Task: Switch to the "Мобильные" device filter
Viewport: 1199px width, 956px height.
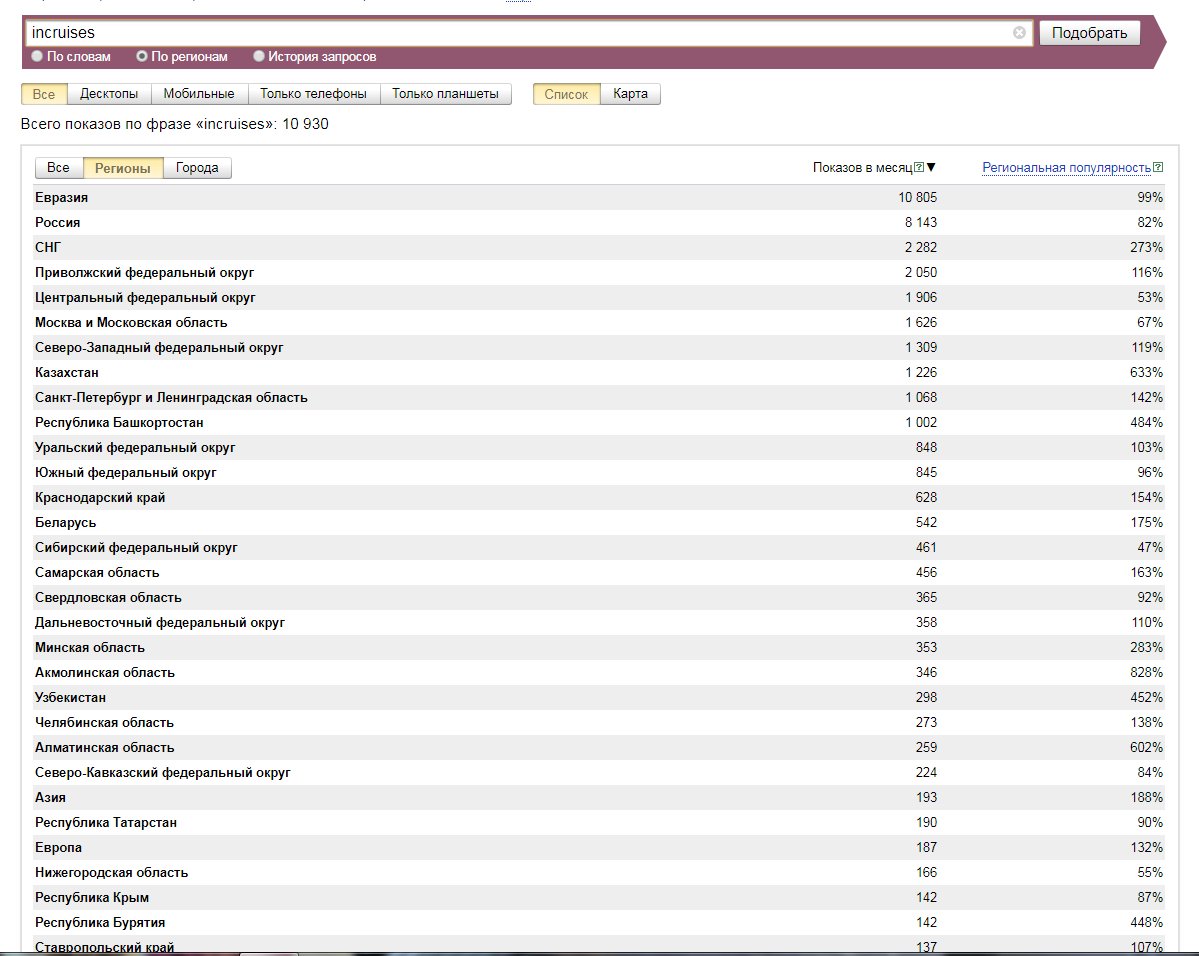Action: click(x=199, y=94)
